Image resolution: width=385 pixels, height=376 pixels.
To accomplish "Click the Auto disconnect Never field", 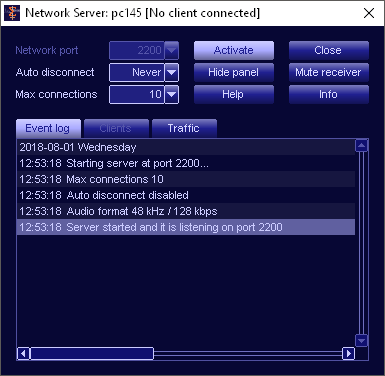I will 137,72.
